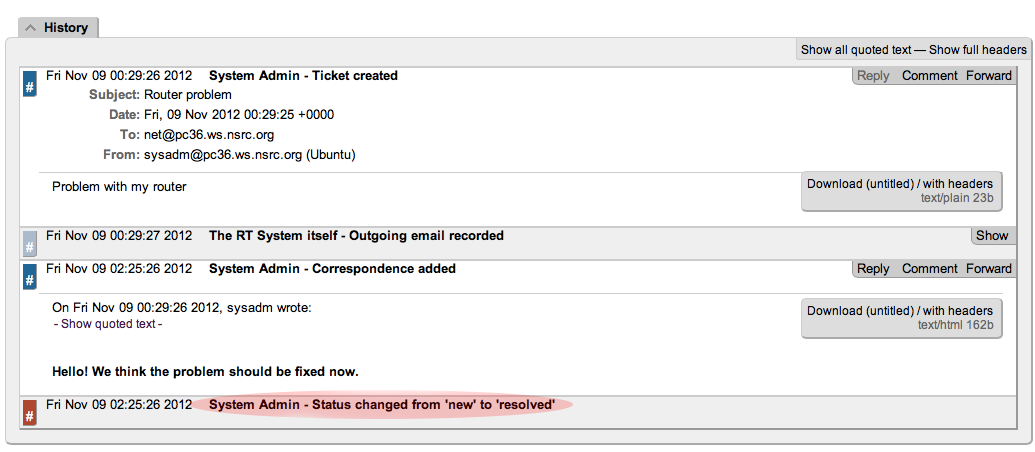Click the red # anchor for Status changed
Screen dimensions: 1035x452
(x=30, y=412)
